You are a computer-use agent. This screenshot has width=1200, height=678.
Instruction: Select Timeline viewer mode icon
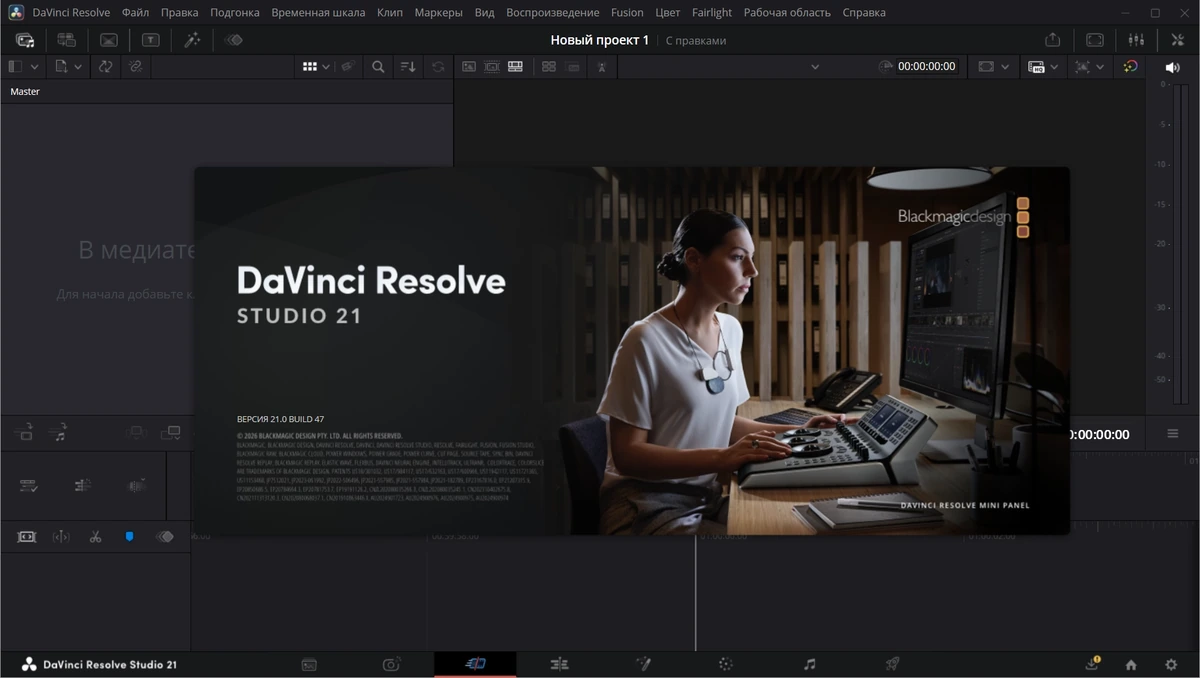pyautogui.click(x=515, y=66)
